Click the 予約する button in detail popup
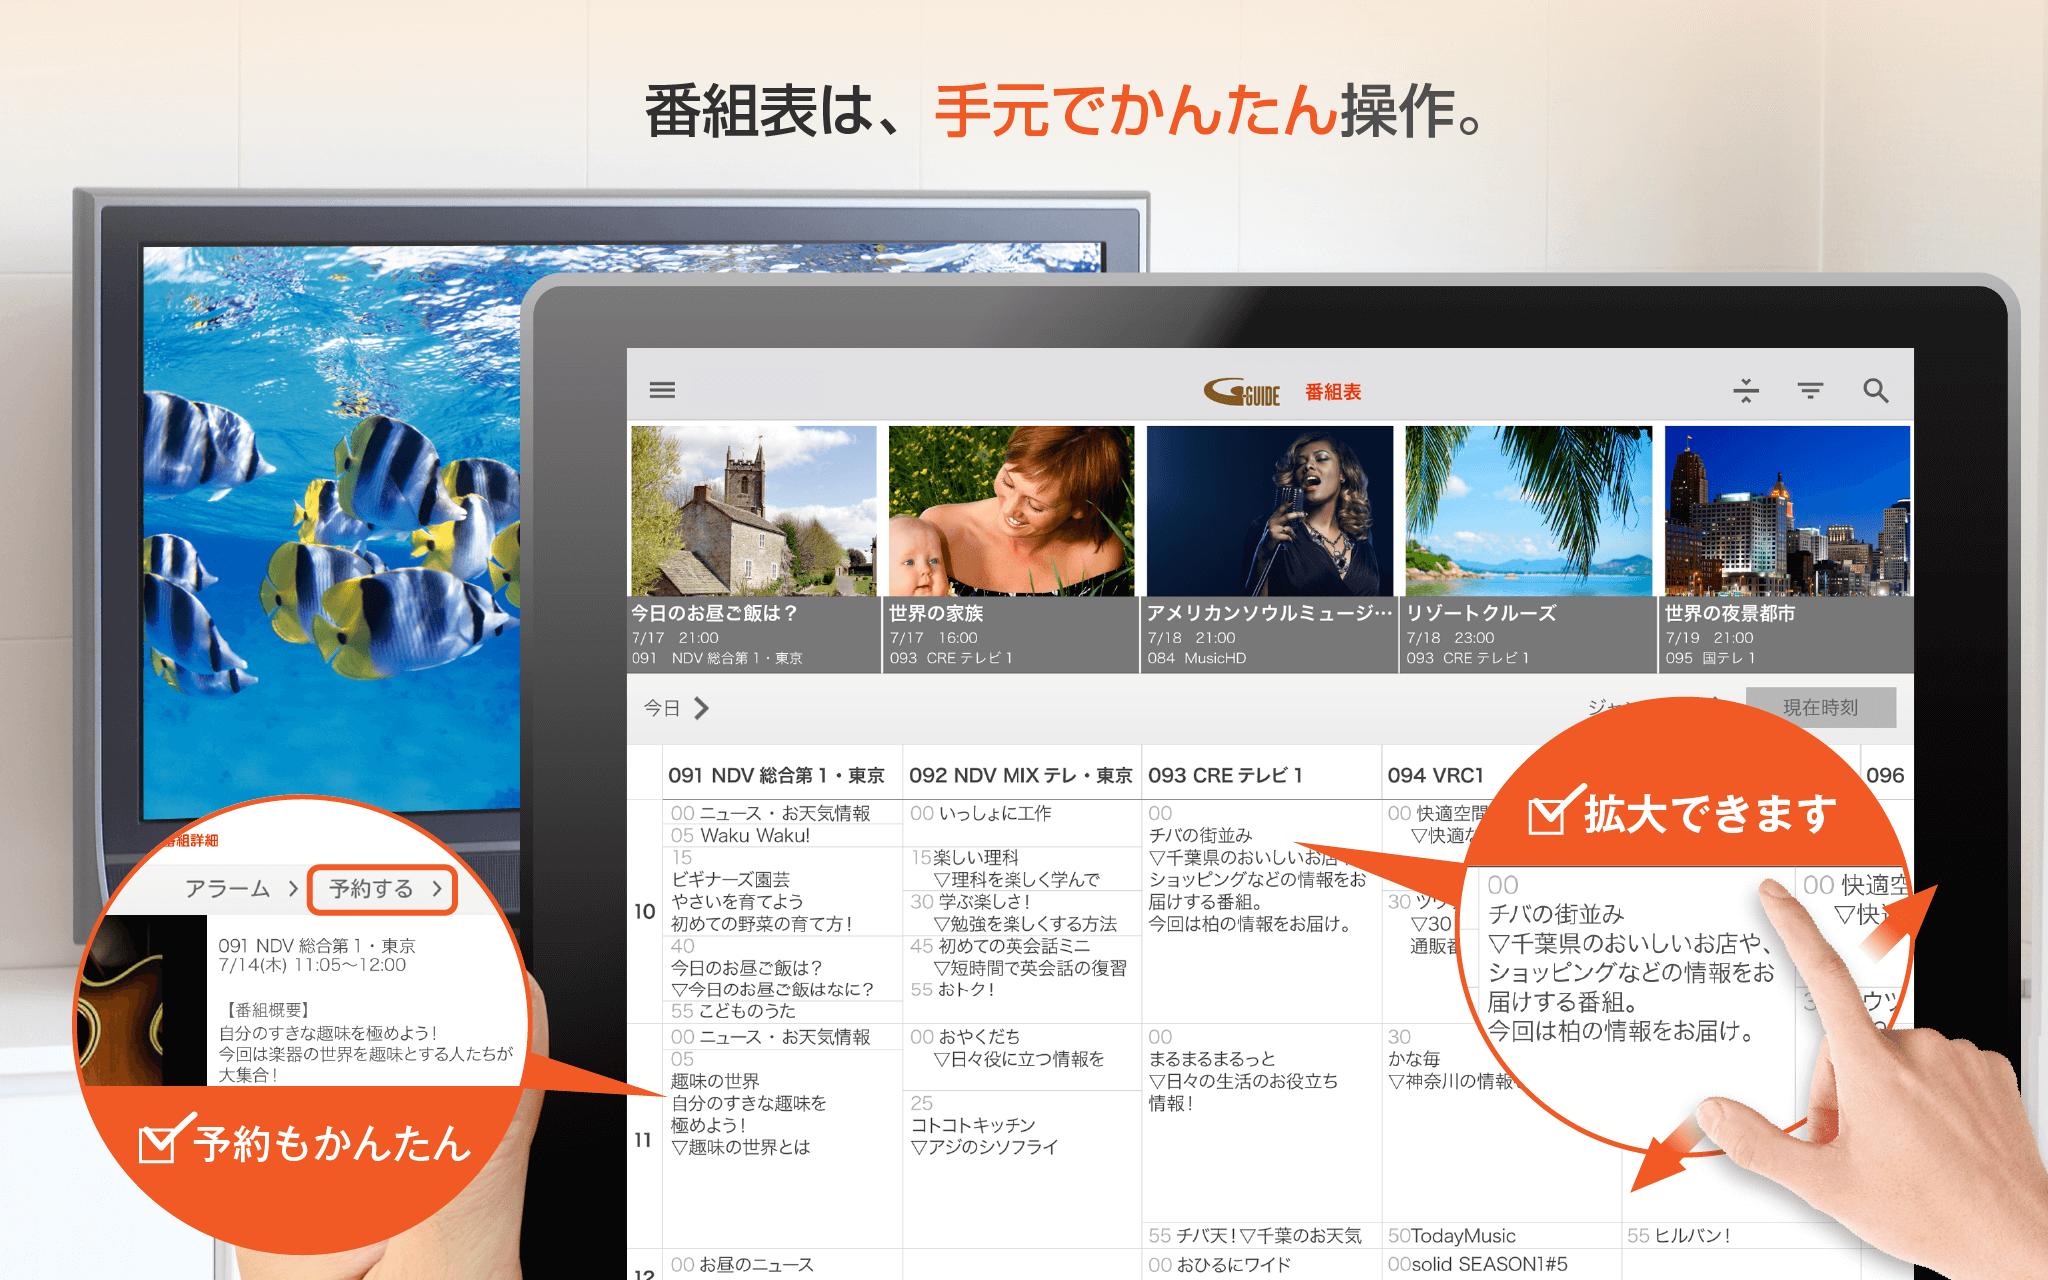This screenshot has width=2048, height=1280. [383, 889]
